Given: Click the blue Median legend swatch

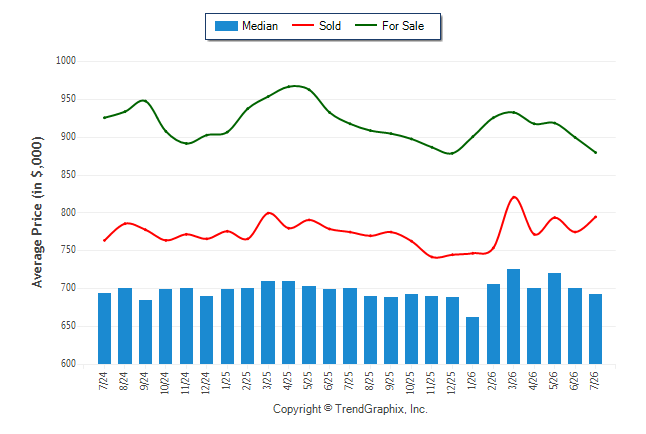Looking at the screenshot, I should pyautogui.click(x=226, y=26).
